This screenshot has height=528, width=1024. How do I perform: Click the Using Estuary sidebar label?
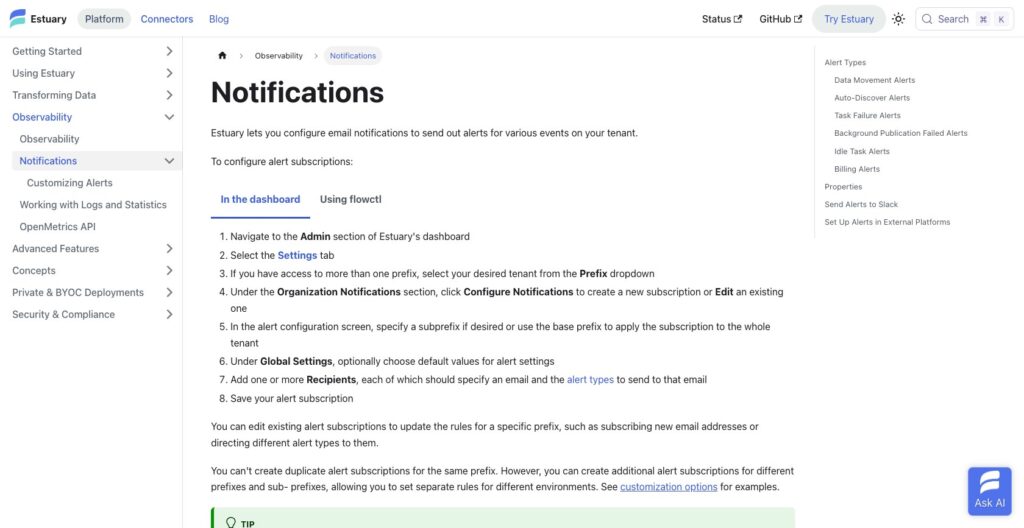pos(44,73)
